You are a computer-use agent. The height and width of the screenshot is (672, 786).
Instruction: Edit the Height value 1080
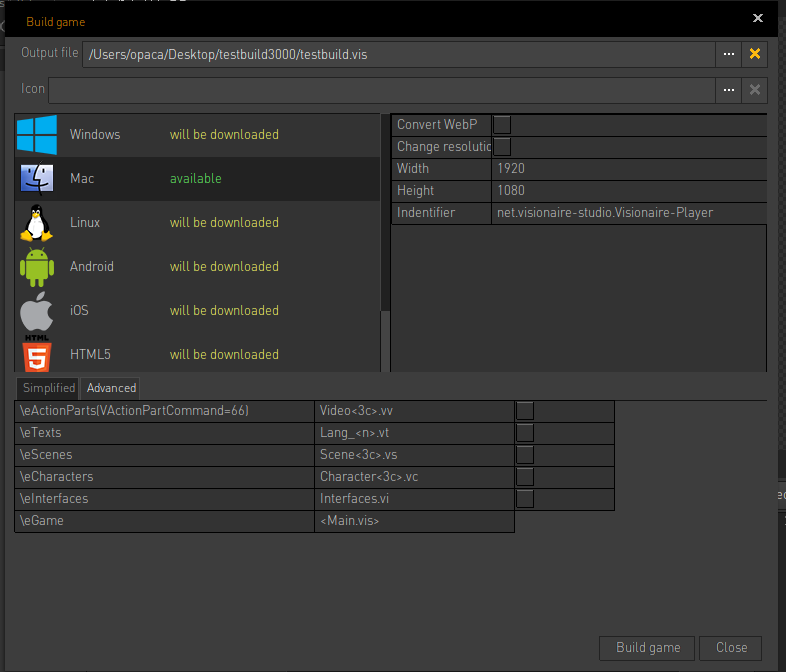coord(629,191)
